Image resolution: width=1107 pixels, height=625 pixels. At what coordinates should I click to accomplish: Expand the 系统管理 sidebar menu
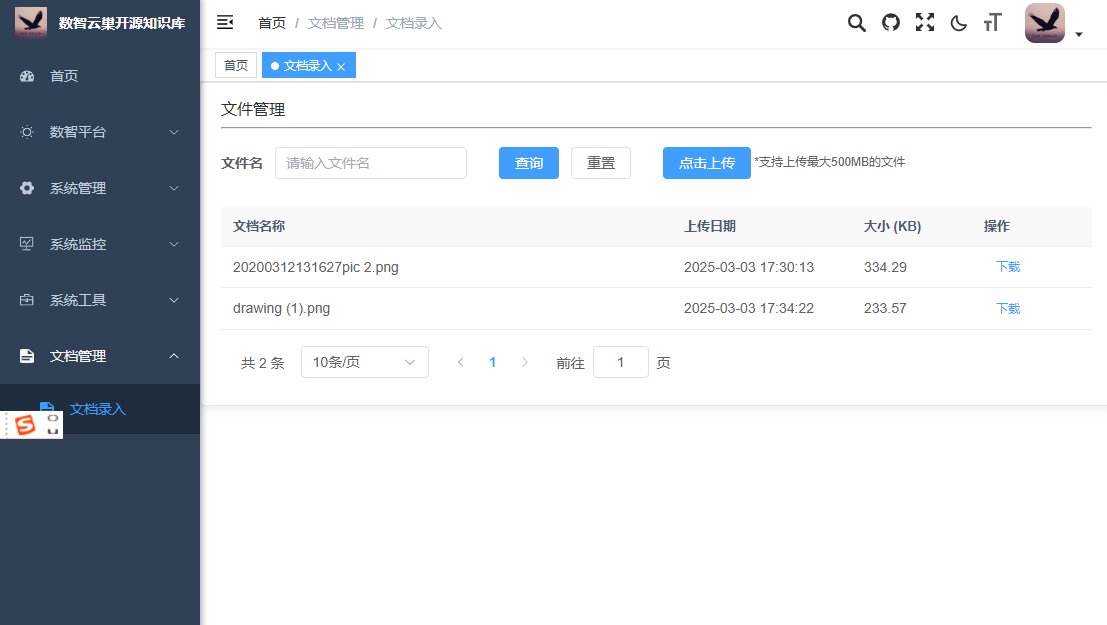100,188
